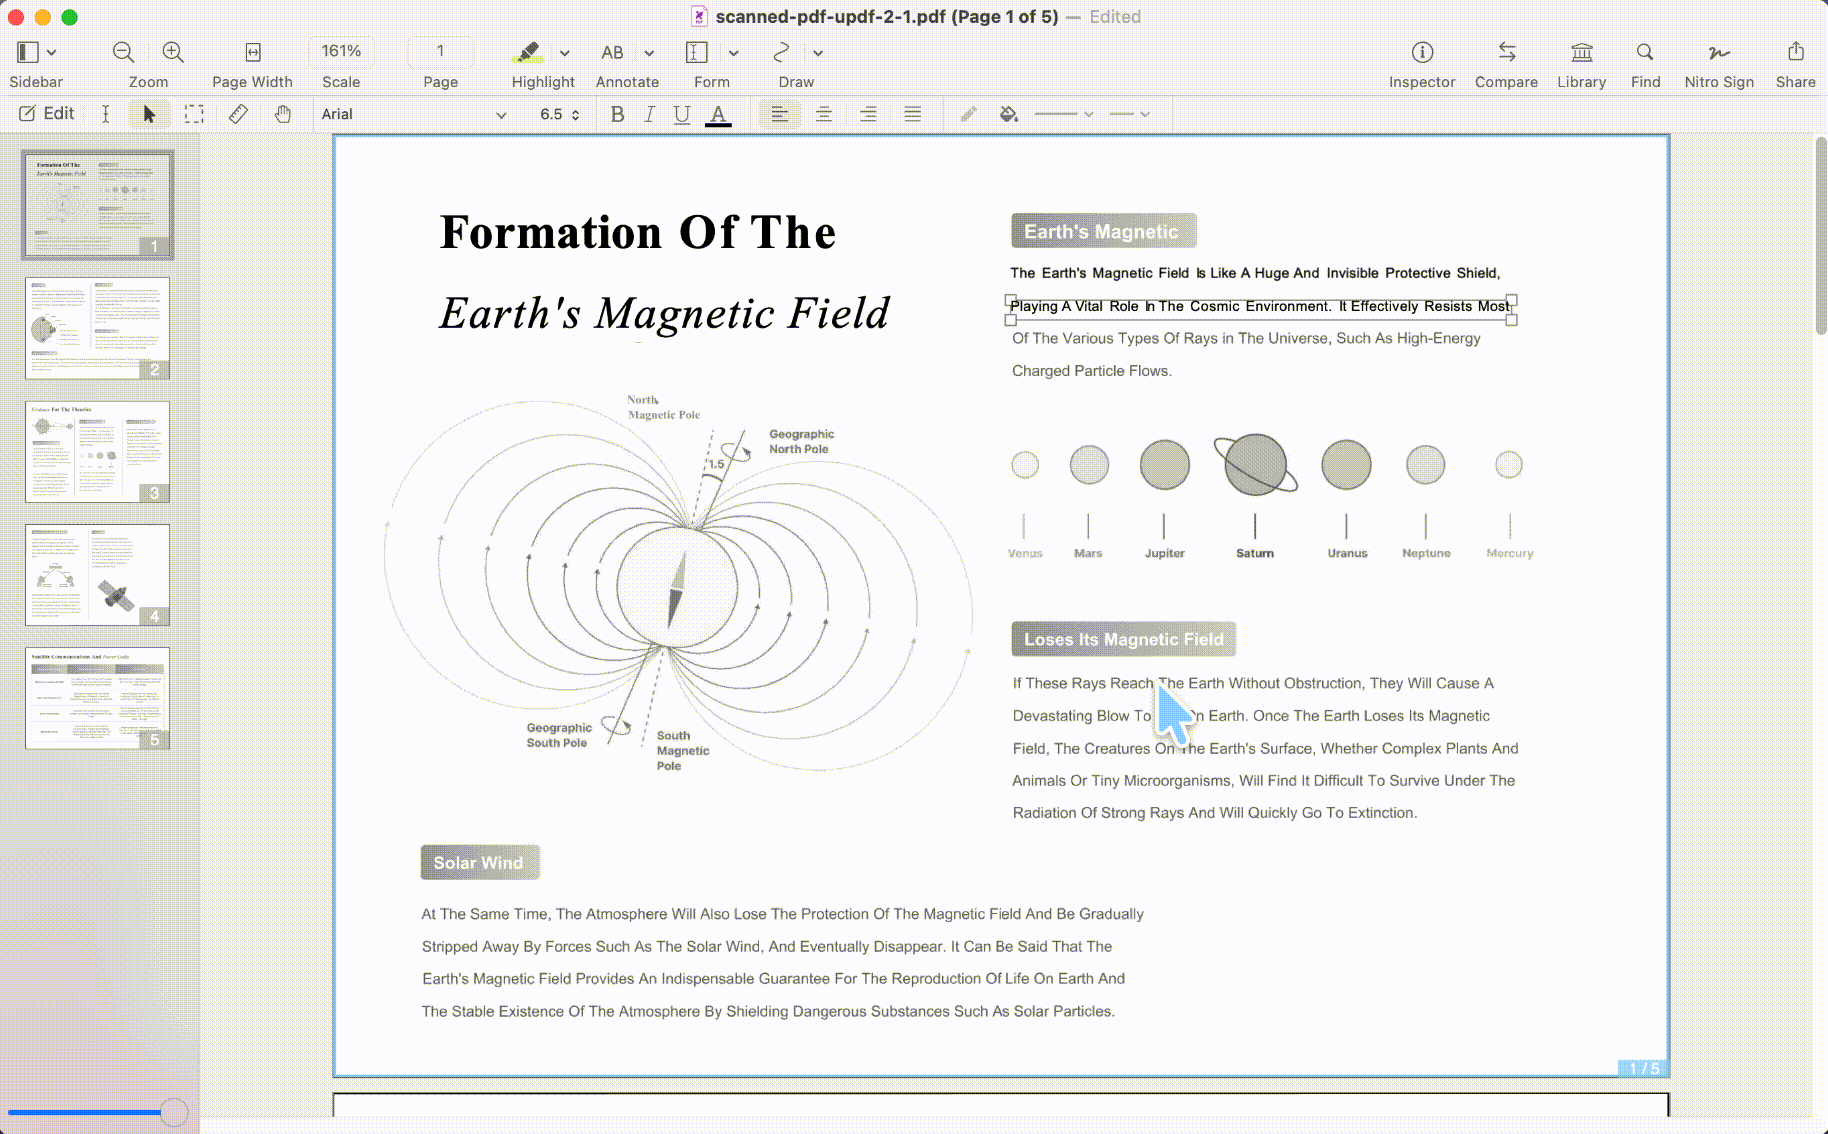
Task: Open the Library
Action: click(1582, 52)
